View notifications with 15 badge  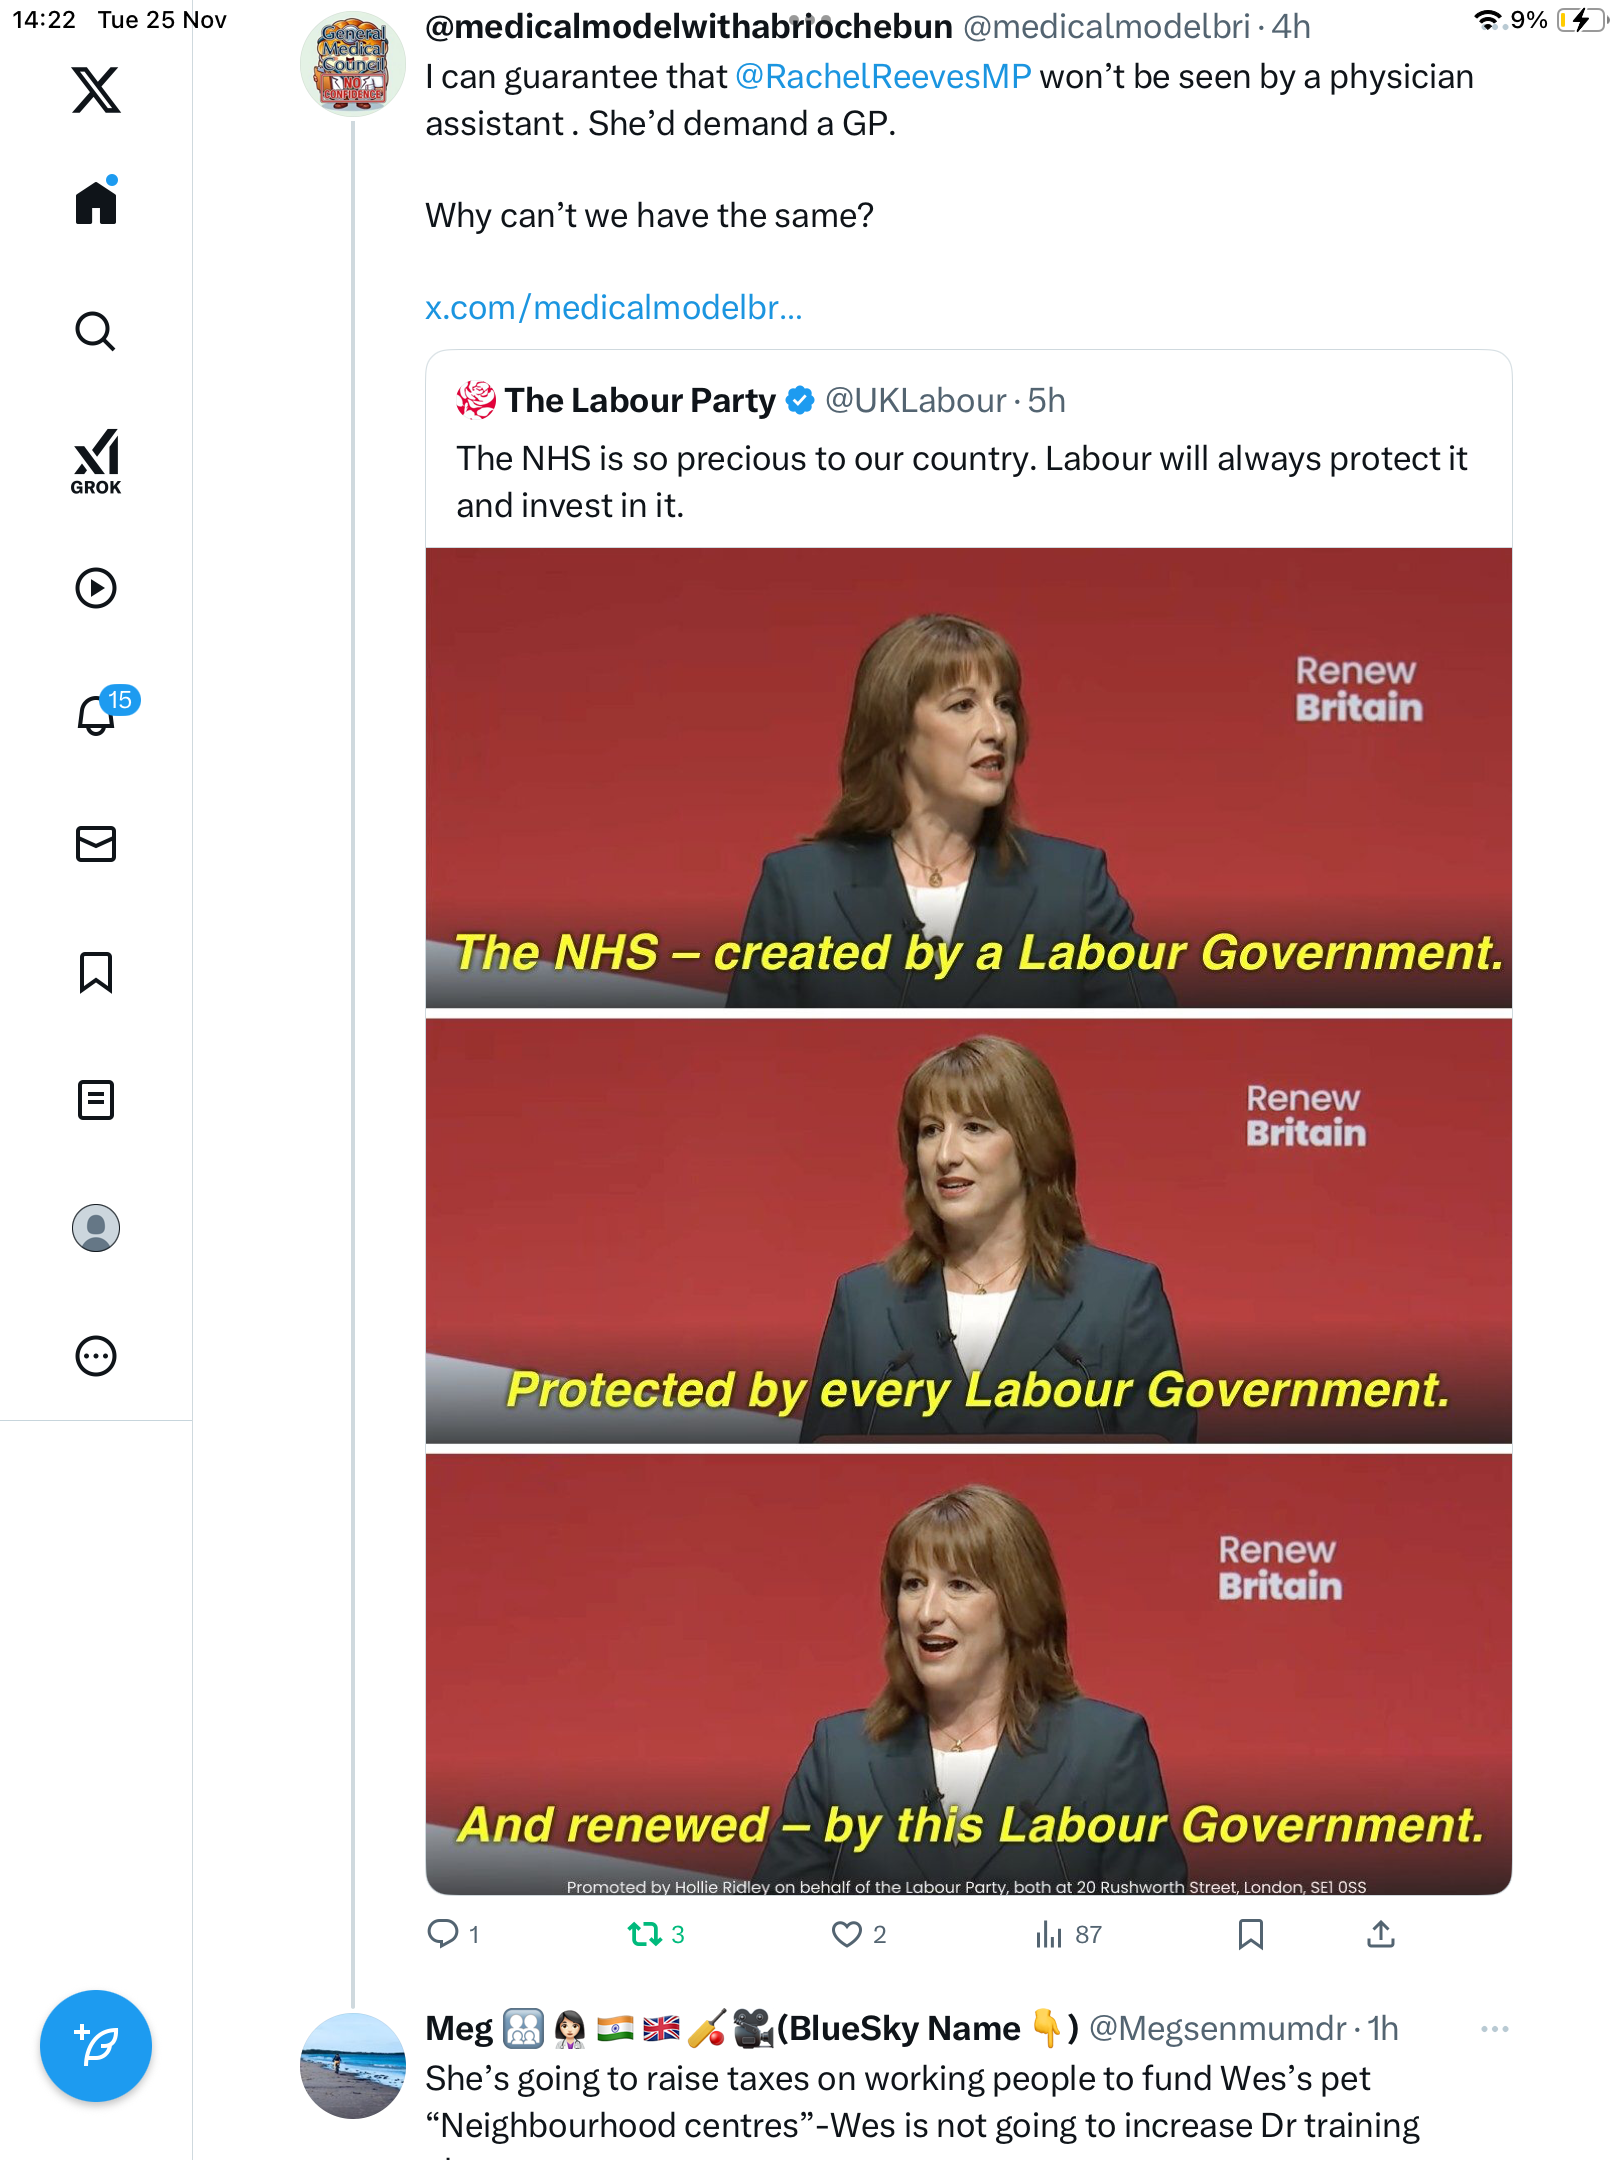[x=96, y=715]
